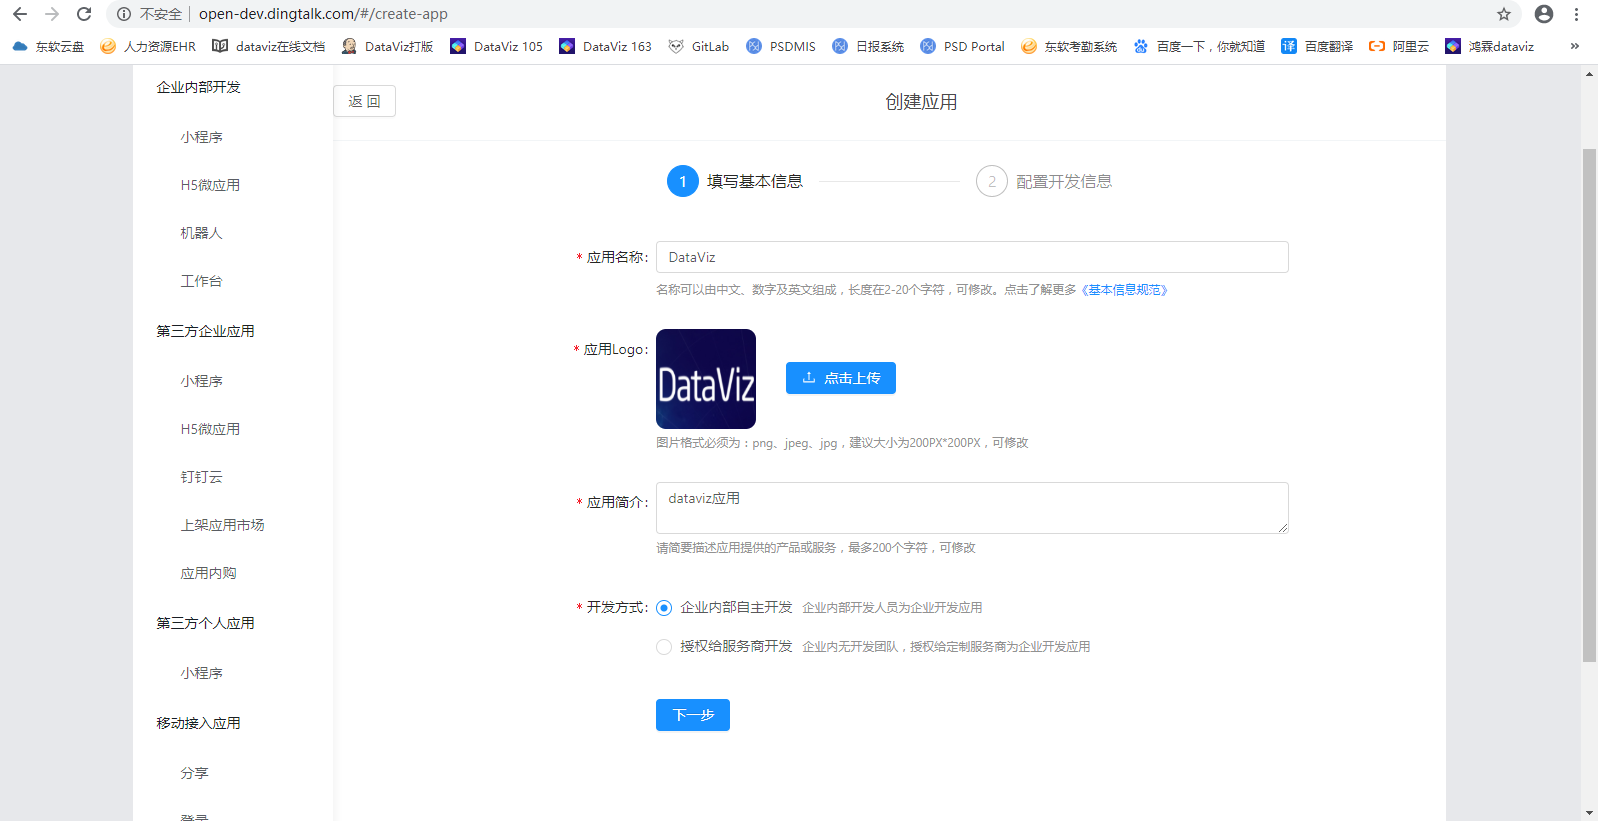Reload the page with the refresh icon
This screenshot has height=821, width=1598.
coord(84,14)
